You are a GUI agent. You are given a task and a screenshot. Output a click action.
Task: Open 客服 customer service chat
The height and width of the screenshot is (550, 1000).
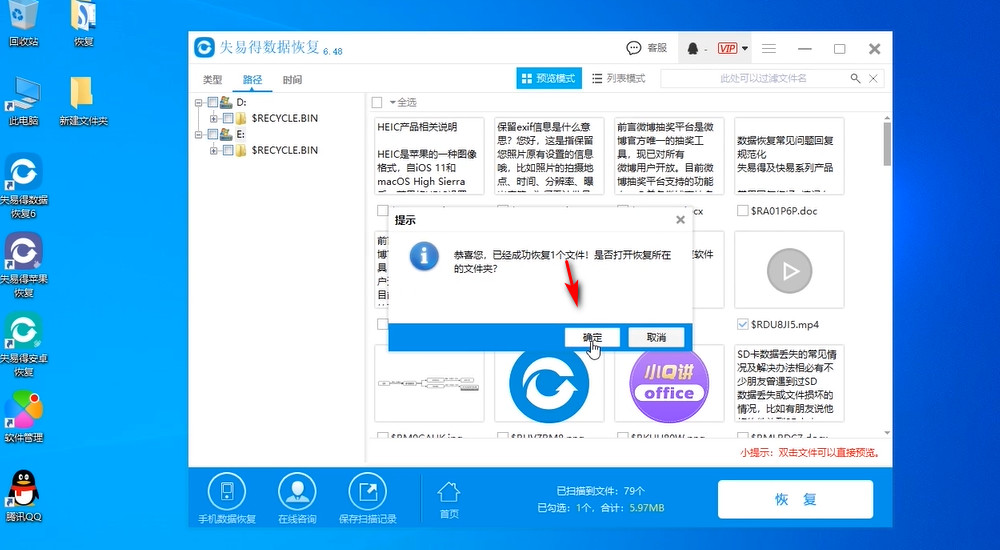pyautogui.click(x=647, y=48)
